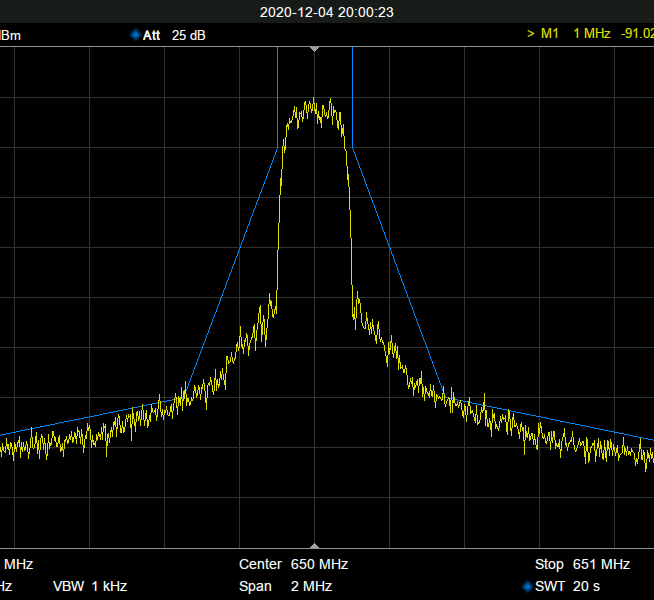Click the marker amplitude -91.02 readout

[x=637, y=33]
